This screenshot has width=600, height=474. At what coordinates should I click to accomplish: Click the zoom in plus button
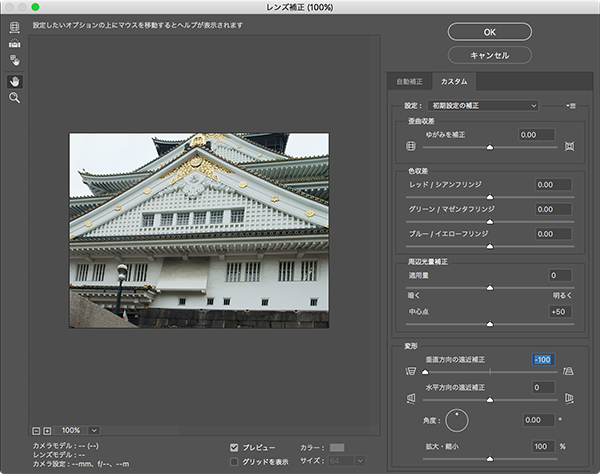(47, 430)
